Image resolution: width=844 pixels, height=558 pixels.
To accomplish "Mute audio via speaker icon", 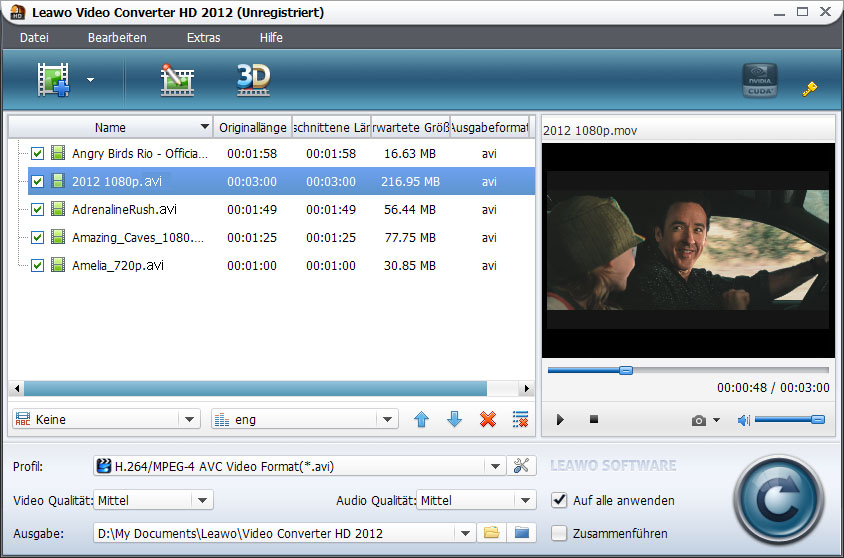I will (744, 420).
